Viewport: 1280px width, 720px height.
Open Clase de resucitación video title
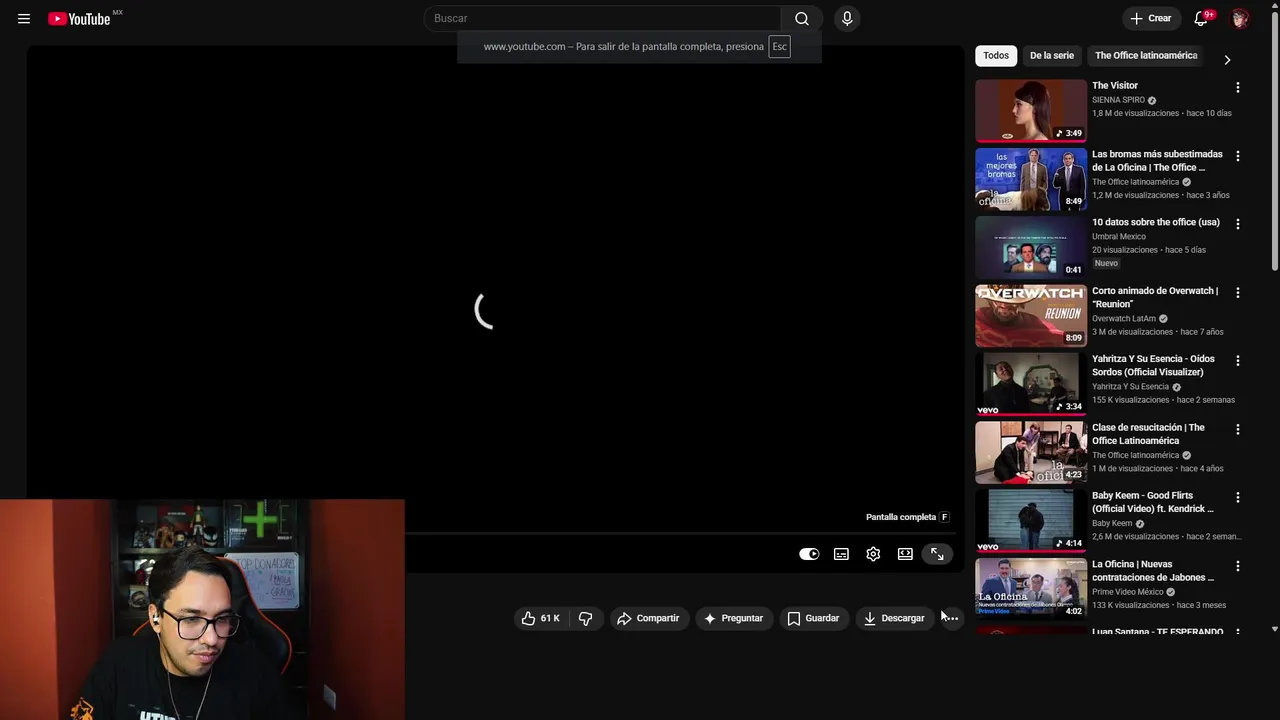pyautogui.click(x=1148, y=434)
